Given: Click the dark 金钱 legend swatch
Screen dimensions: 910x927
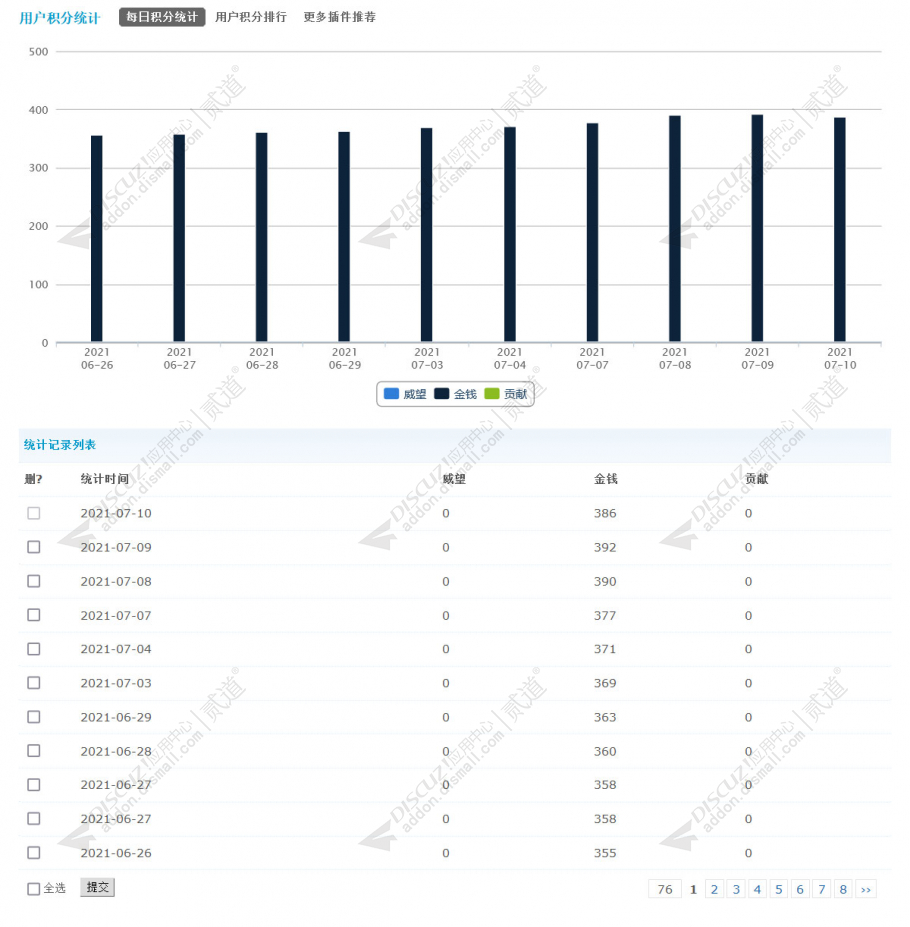Looking at the screenshot, I should pos(442,394).
